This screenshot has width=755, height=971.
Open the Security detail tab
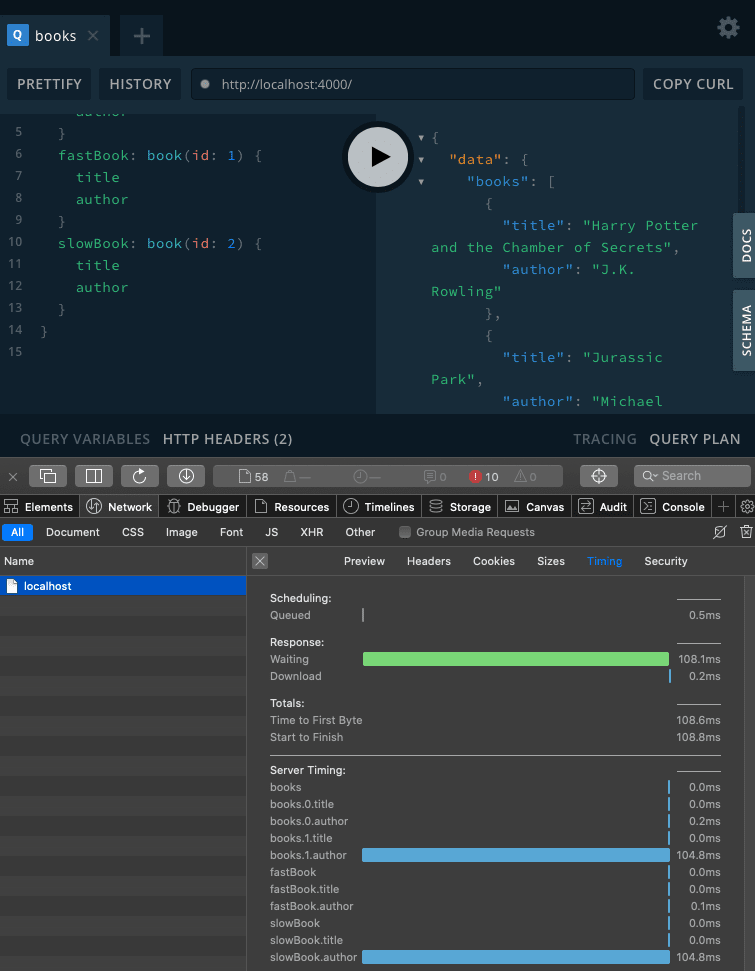tap(666, 561)
